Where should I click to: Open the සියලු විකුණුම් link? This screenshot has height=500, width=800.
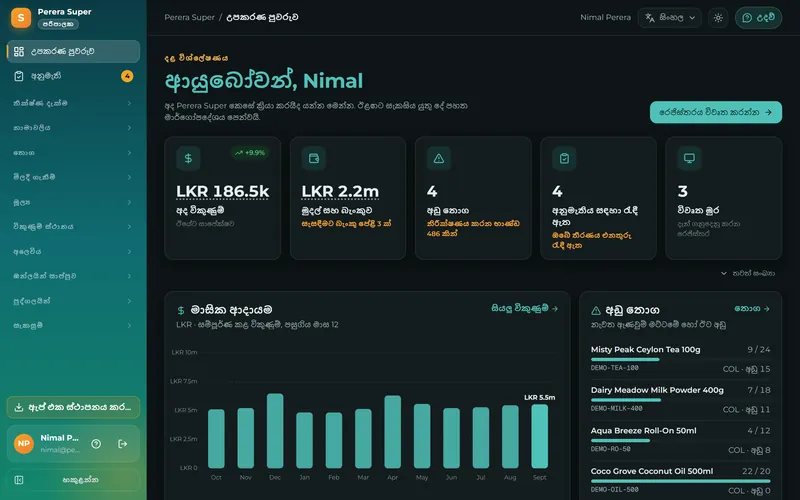point(524,308)
